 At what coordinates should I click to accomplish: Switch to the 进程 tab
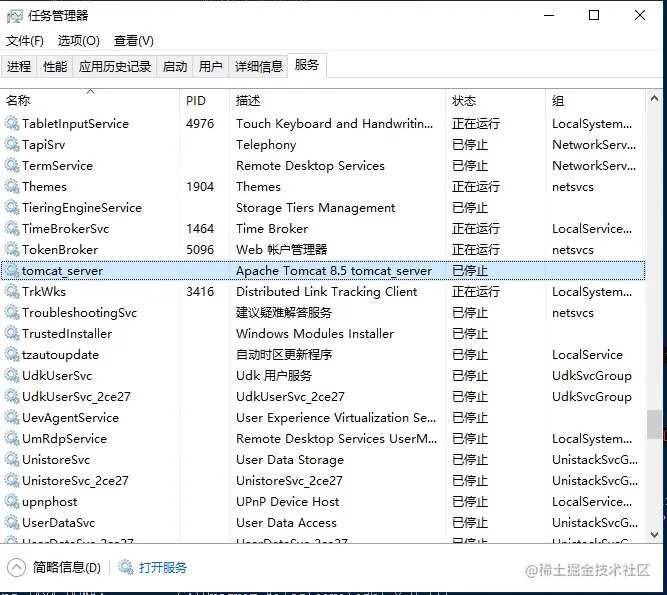19,66
